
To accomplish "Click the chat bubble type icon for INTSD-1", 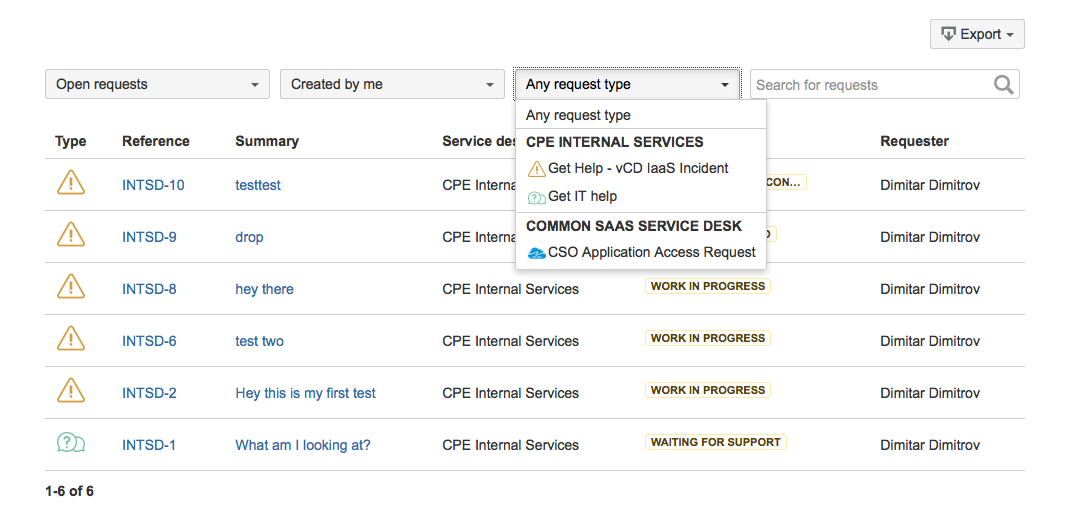I will [71, 443].
